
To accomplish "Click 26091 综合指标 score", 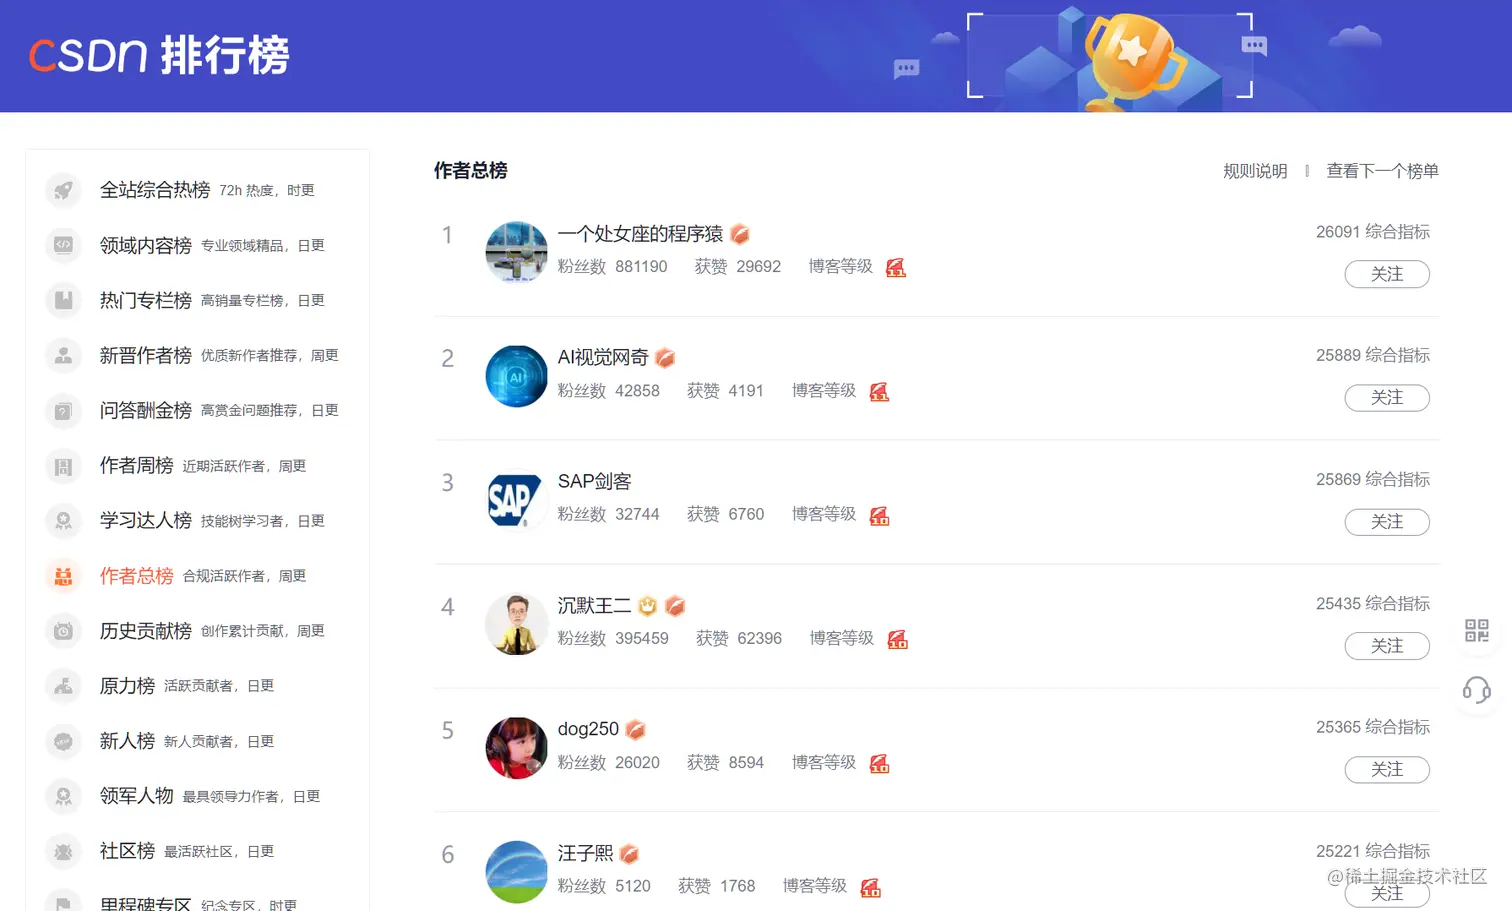I will pos(1372,232).
